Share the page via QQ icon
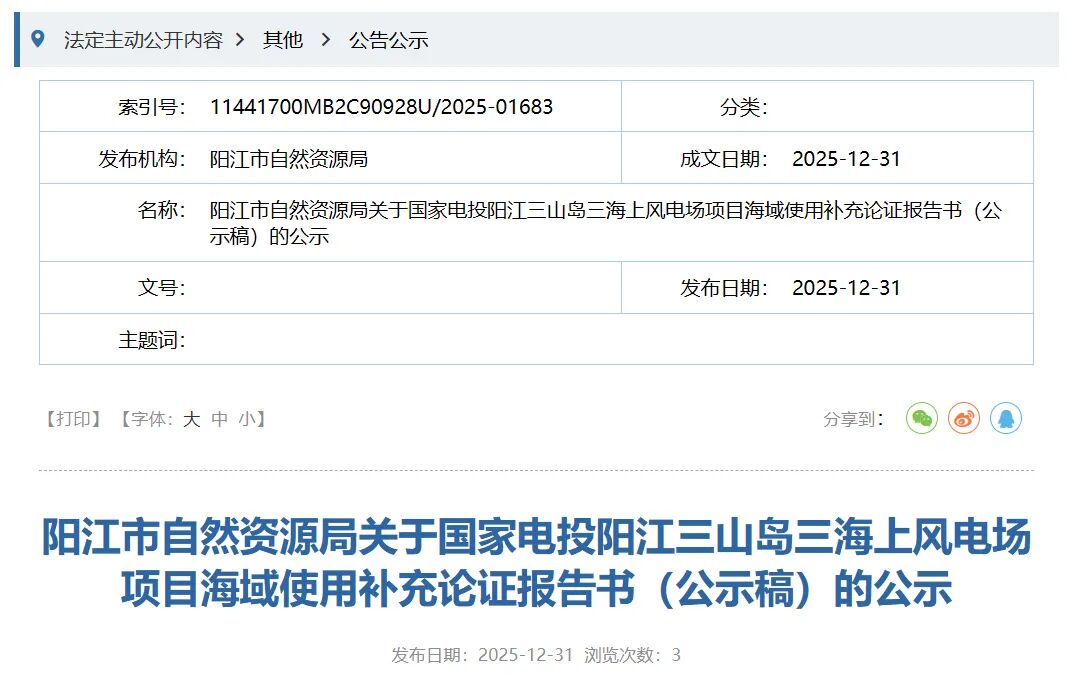Screen dimensions: 1068x675 pos(1005,419)
